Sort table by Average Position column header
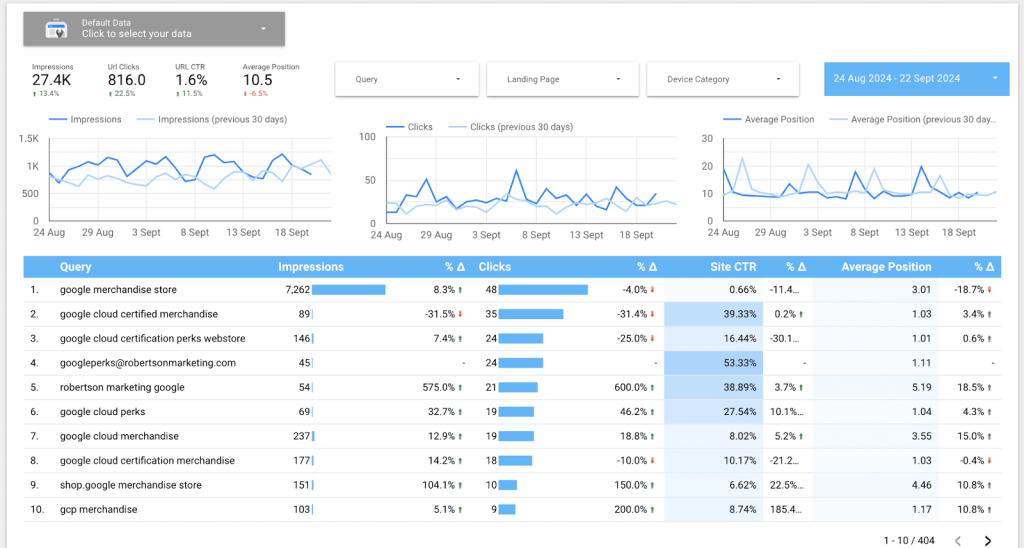Viewport: 1024px width, 548px height. point(886,266)
